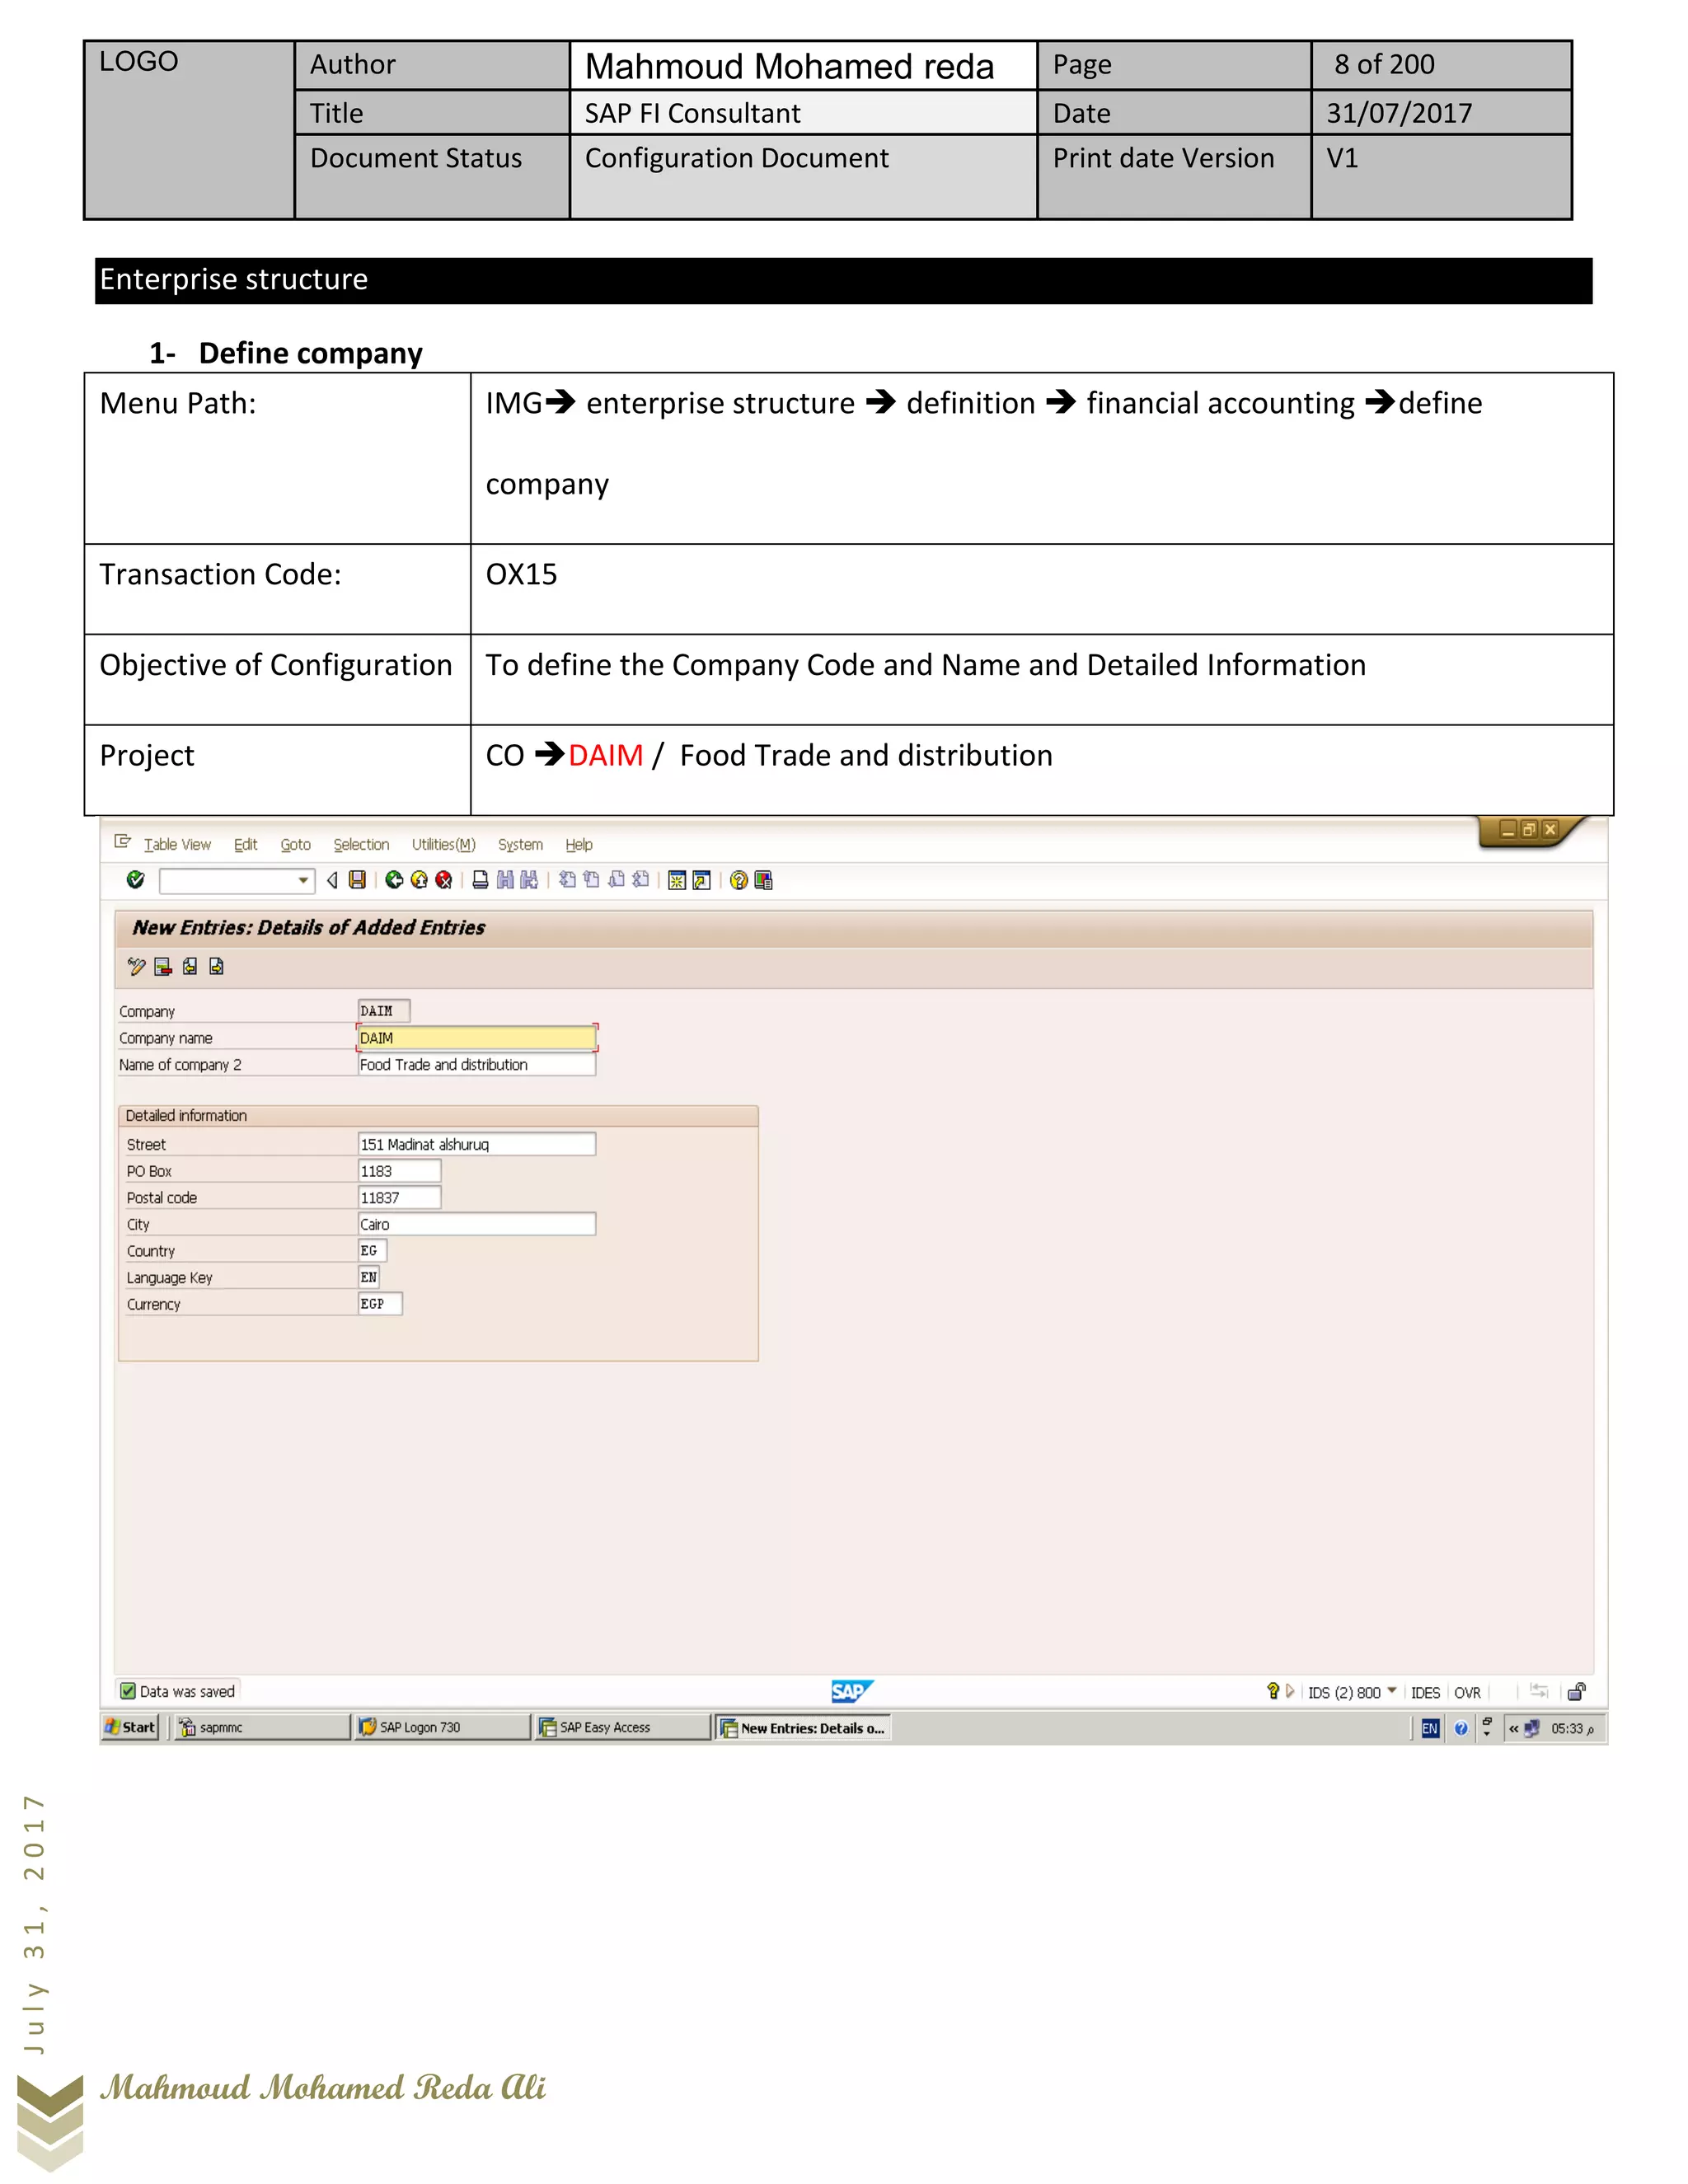
Task: Click the Generate Shortcut icon
Action: [702, 880]
